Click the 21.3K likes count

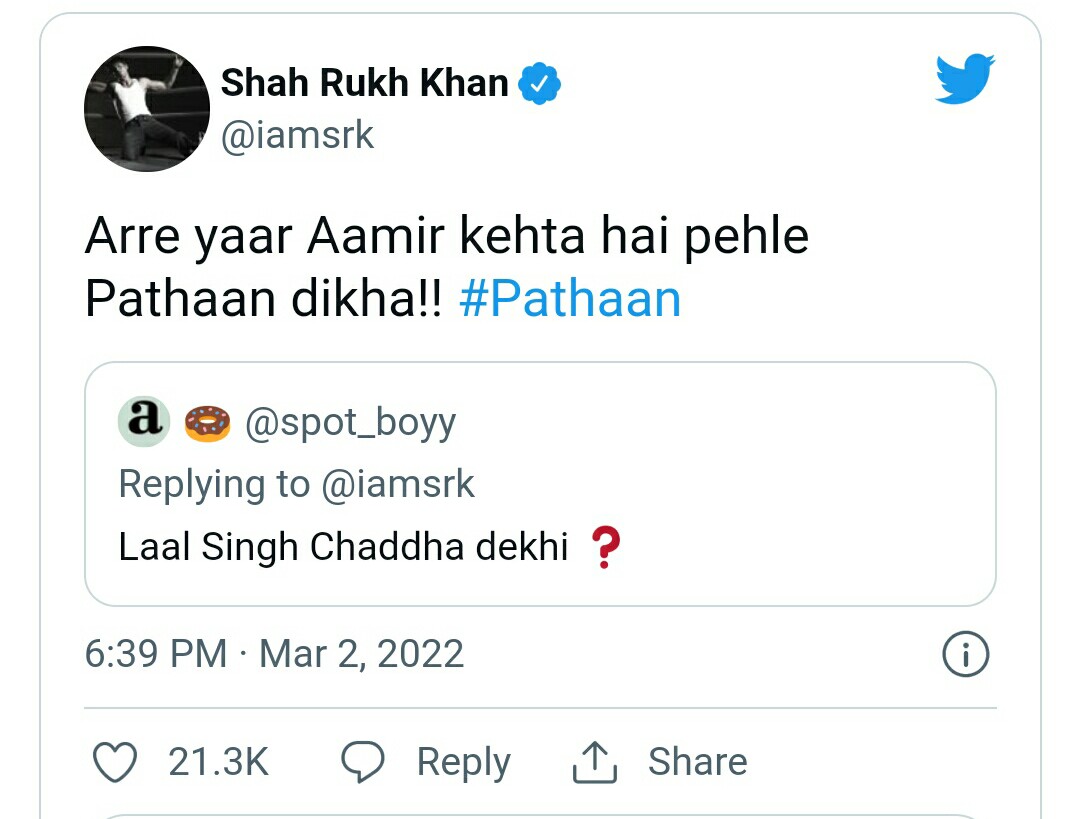[218, 762]
